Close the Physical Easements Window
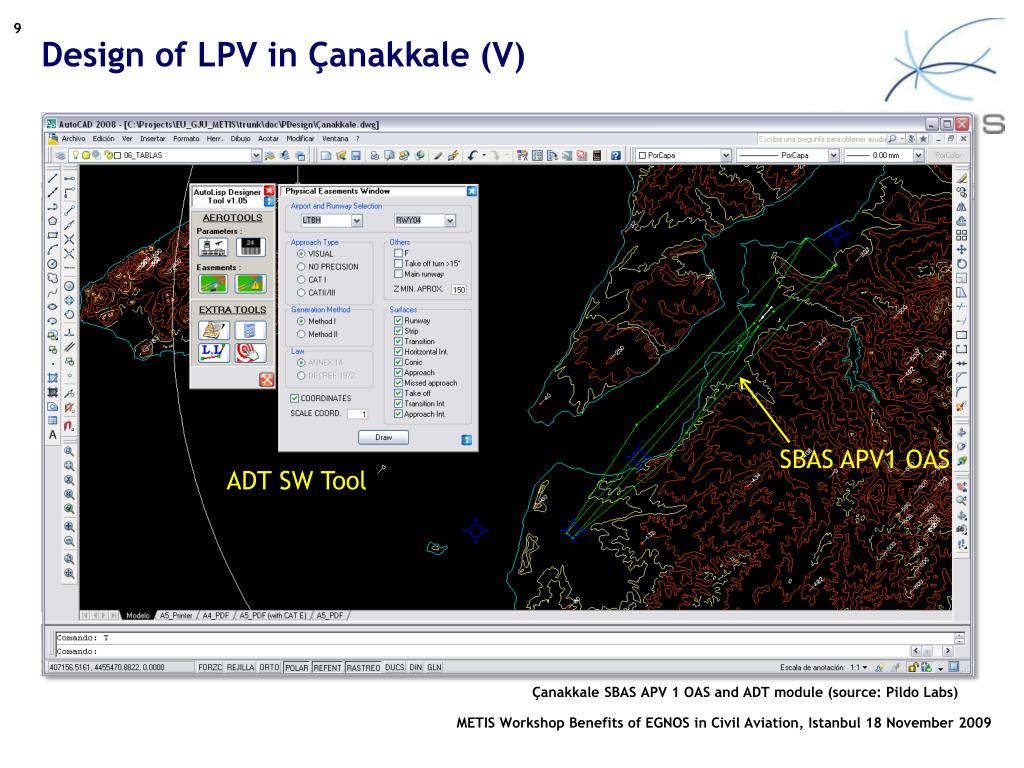This screenshot has width=1024, height=768. click(472, 191)
